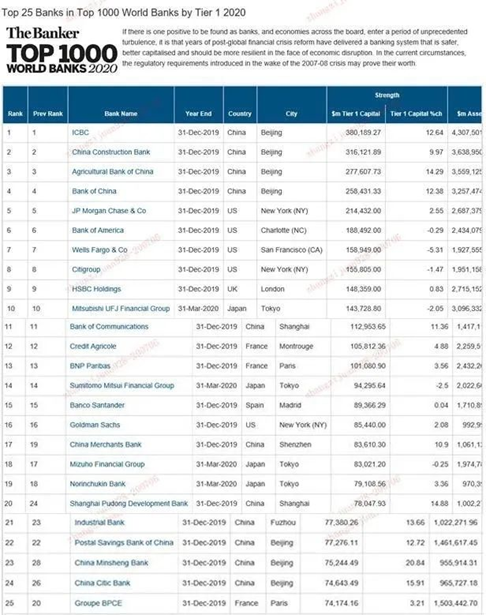Open the Goldman Sachs link
This screenshot has height=615, width=486.
pyautogui.click(x=95, y=425)
